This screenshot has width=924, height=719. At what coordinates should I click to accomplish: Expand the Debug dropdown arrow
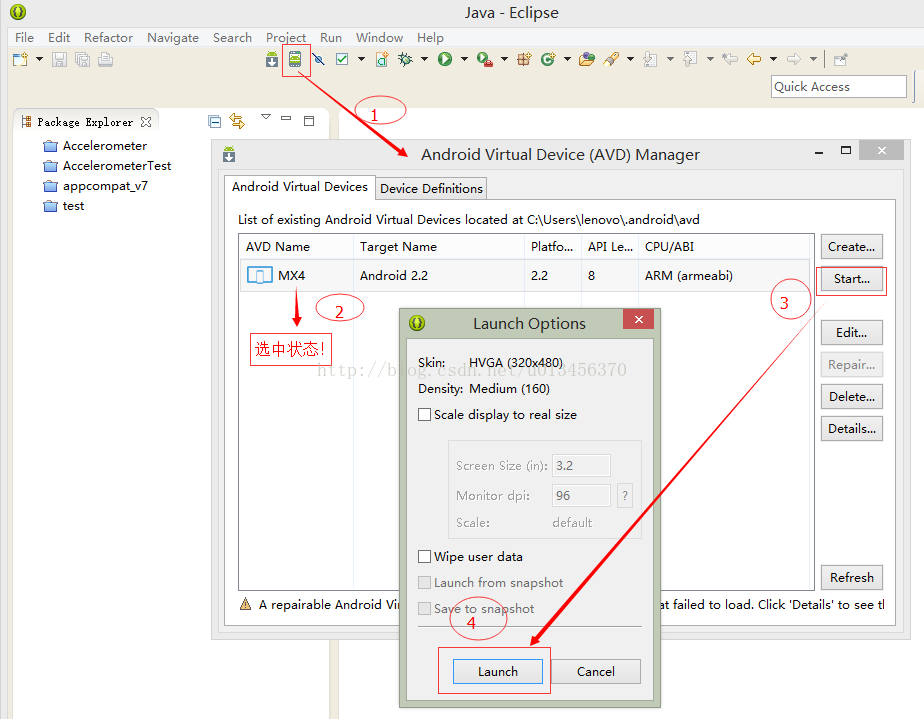pyautogui.click(x=424, y=59)
